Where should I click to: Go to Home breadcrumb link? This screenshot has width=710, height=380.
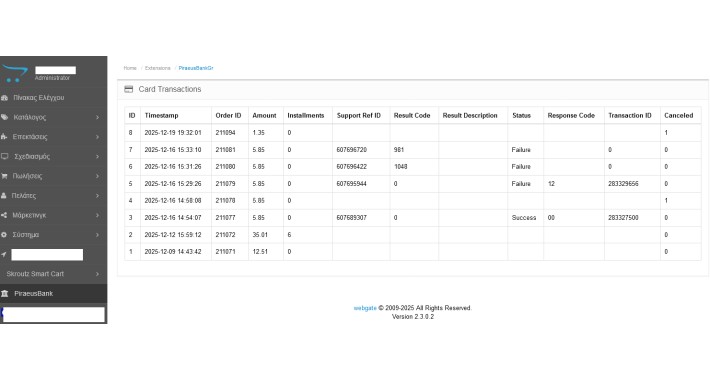click(130, 68)
